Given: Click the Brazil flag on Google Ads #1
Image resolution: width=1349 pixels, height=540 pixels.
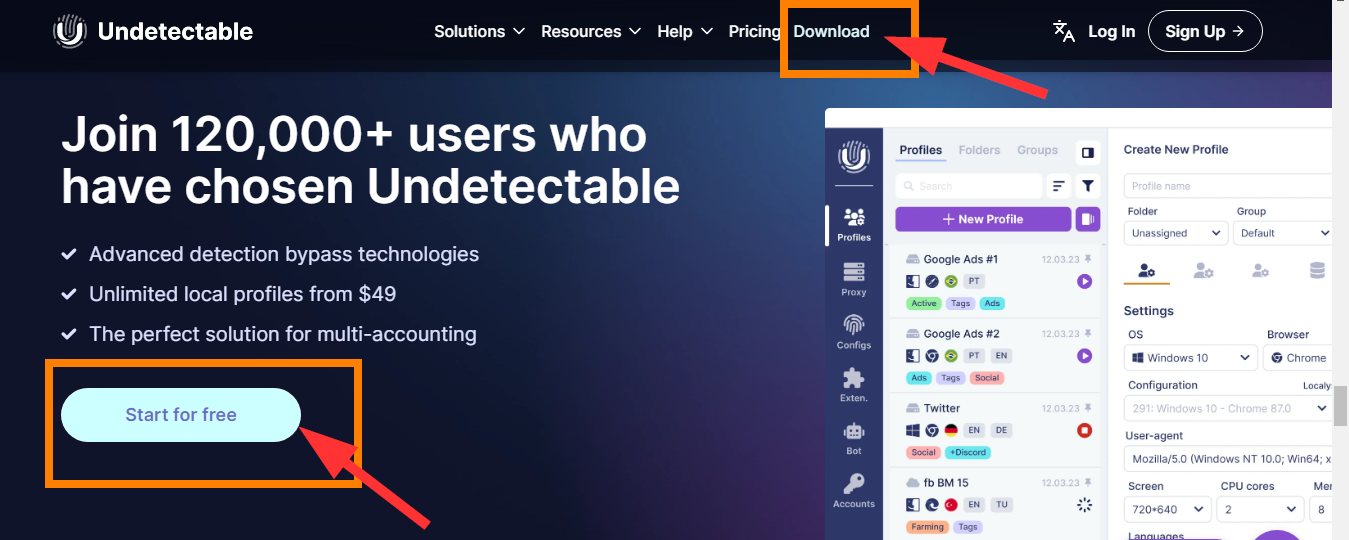Looking at the screenshot, I should pyautogui.click(x=951, y=282).
